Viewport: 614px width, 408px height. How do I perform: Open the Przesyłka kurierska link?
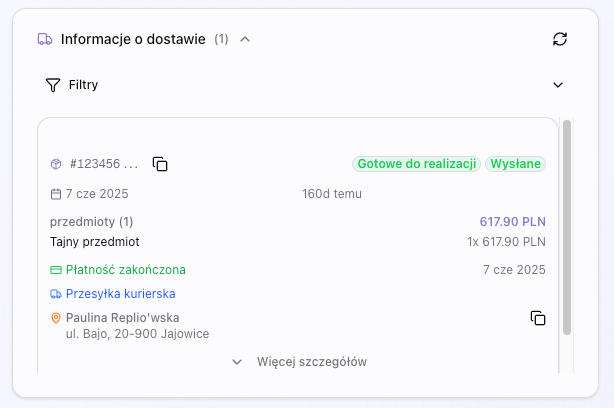pyautogui.click(x=120, y=294)
